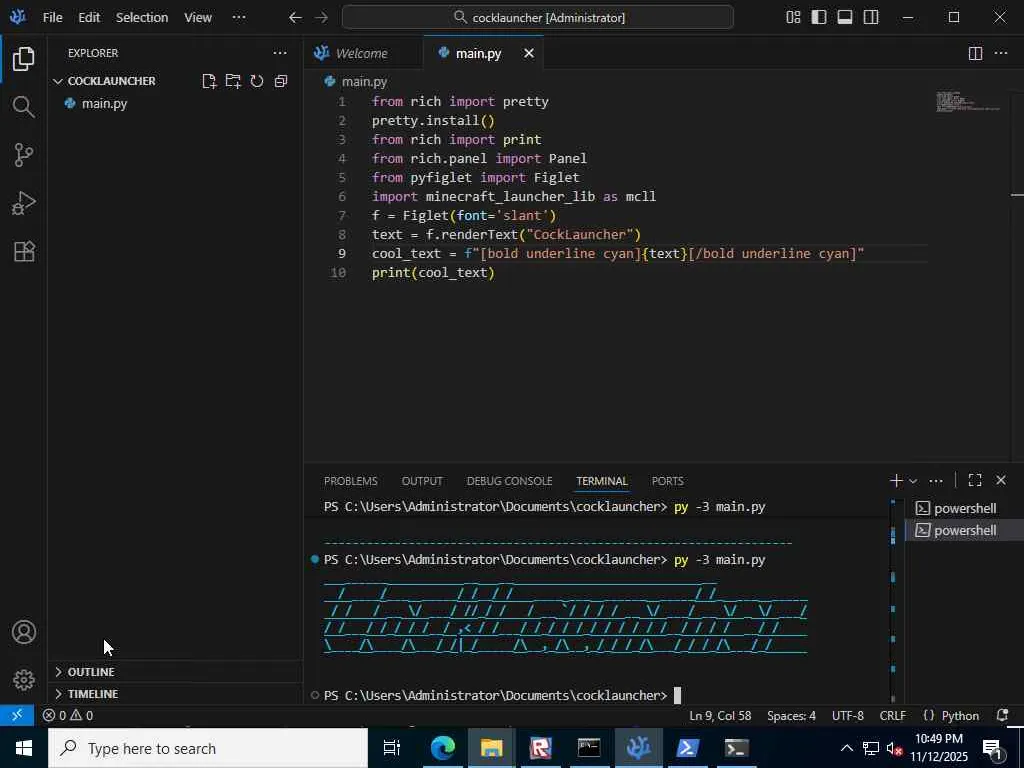The image size is (1024, 768).
Task: Open the Edit menu
Action: coord(89,18)
